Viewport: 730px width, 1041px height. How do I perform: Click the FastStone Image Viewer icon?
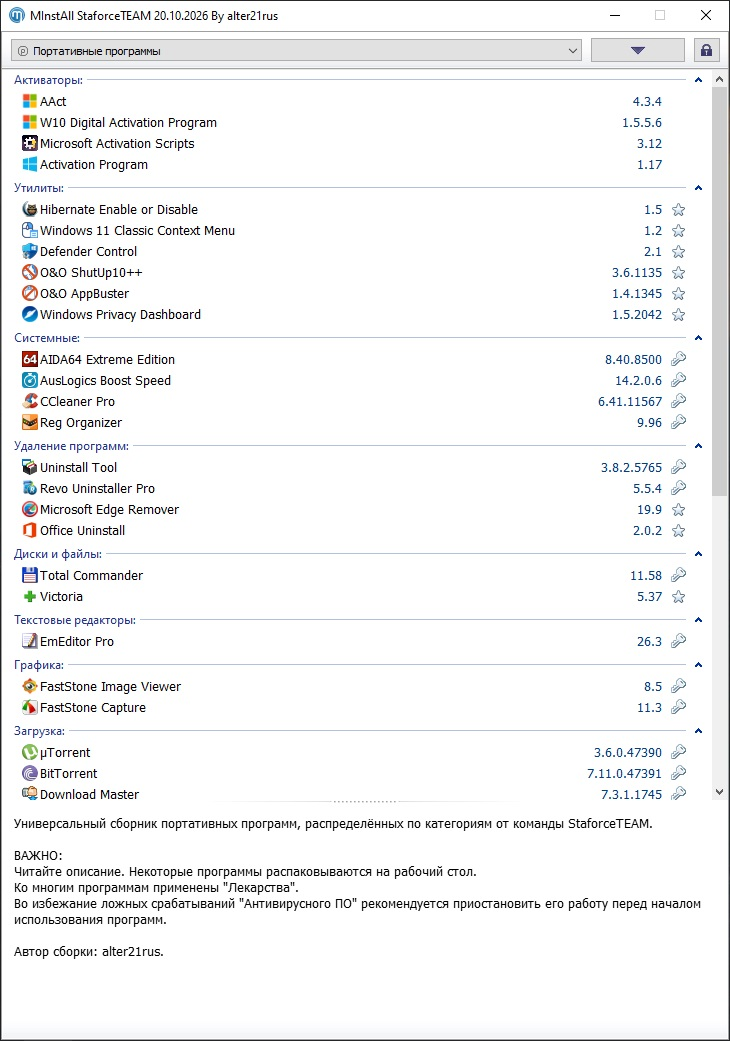(29, 686)
